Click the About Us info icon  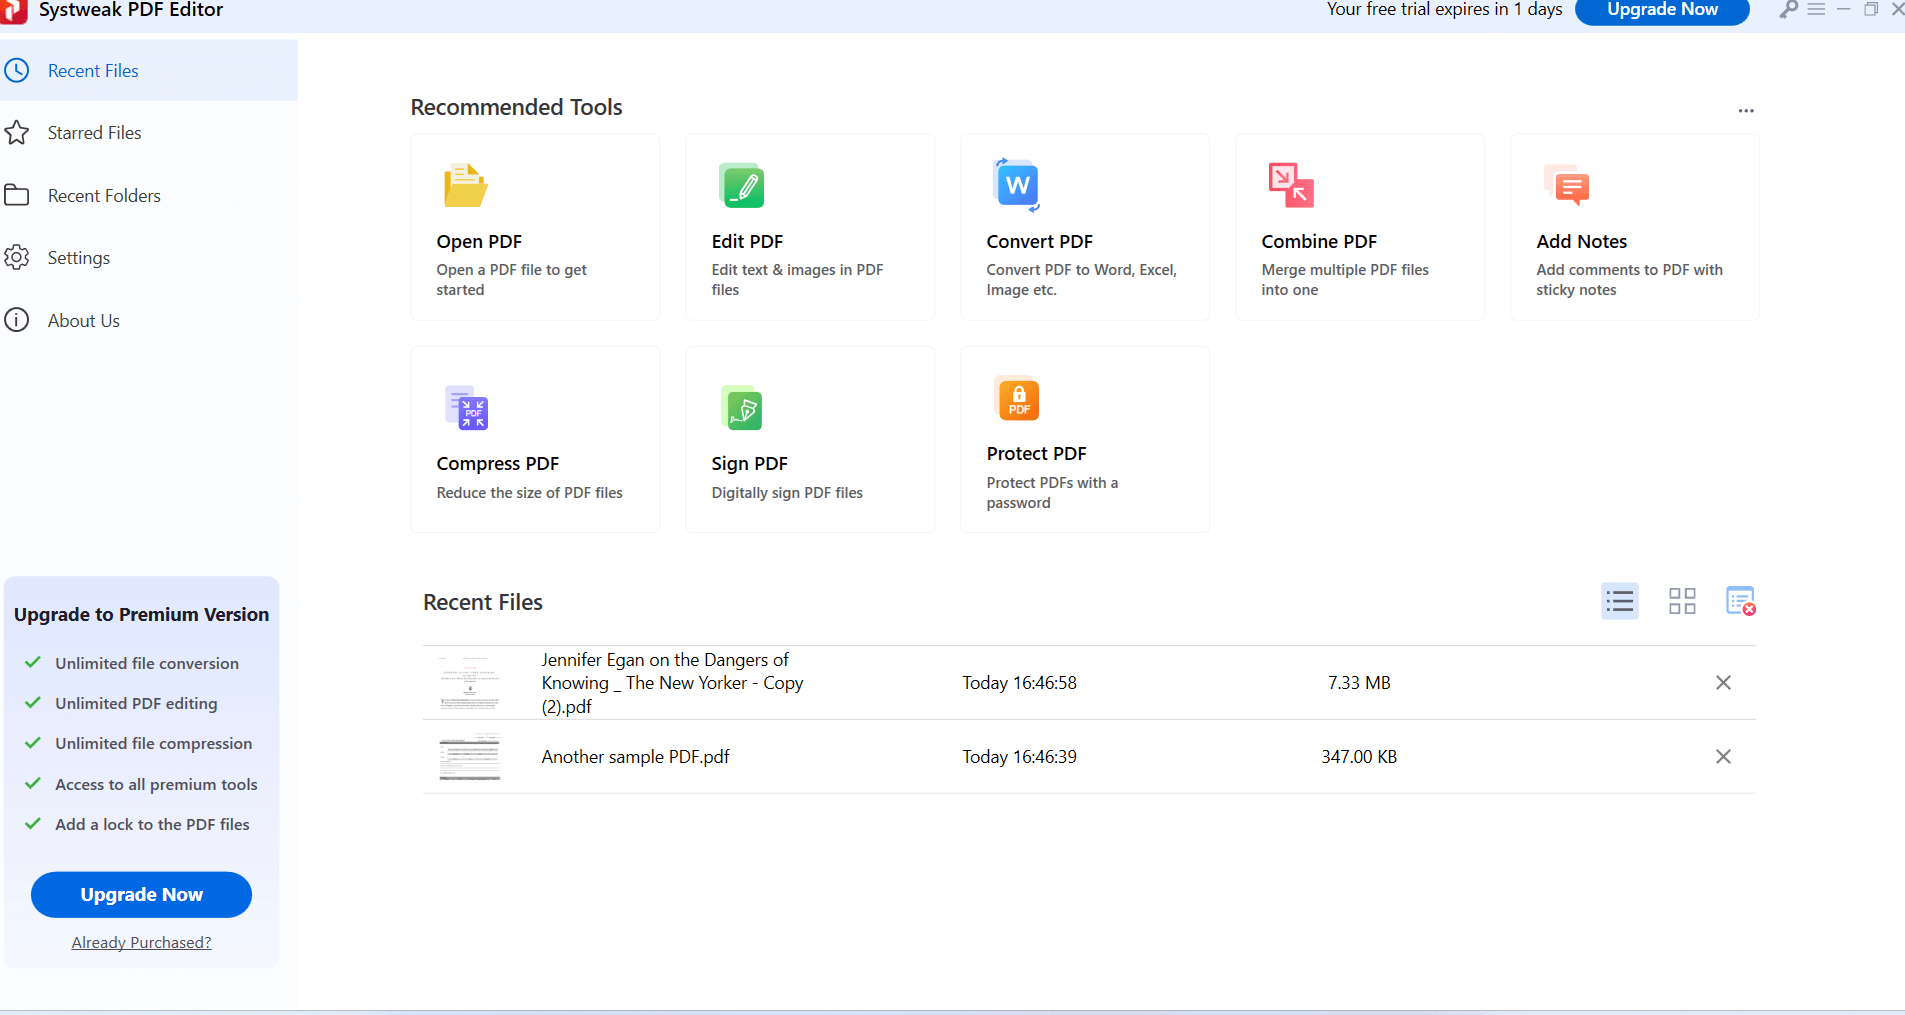tap(17, 320)
